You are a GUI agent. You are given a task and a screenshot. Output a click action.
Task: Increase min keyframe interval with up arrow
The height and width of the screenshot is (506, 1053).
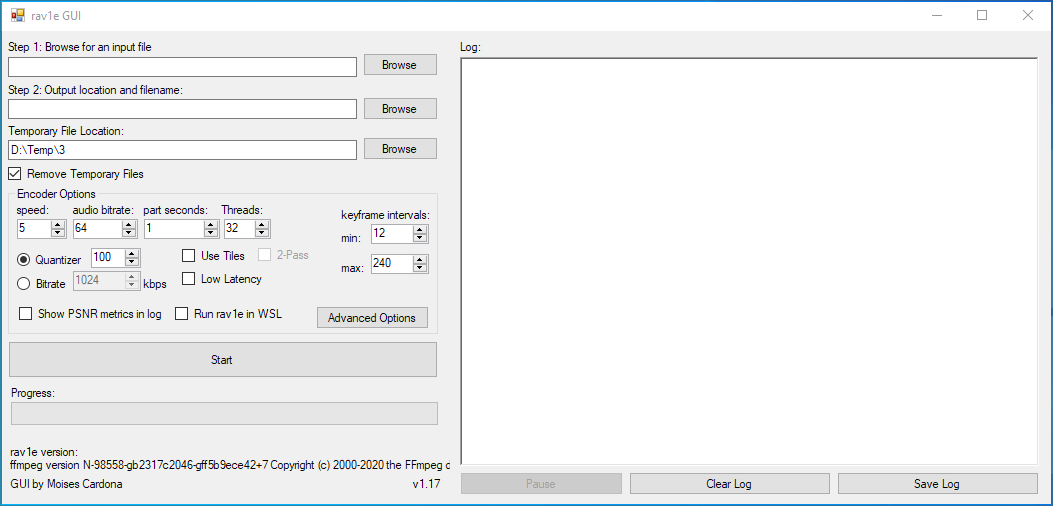[x=420, y=230]
